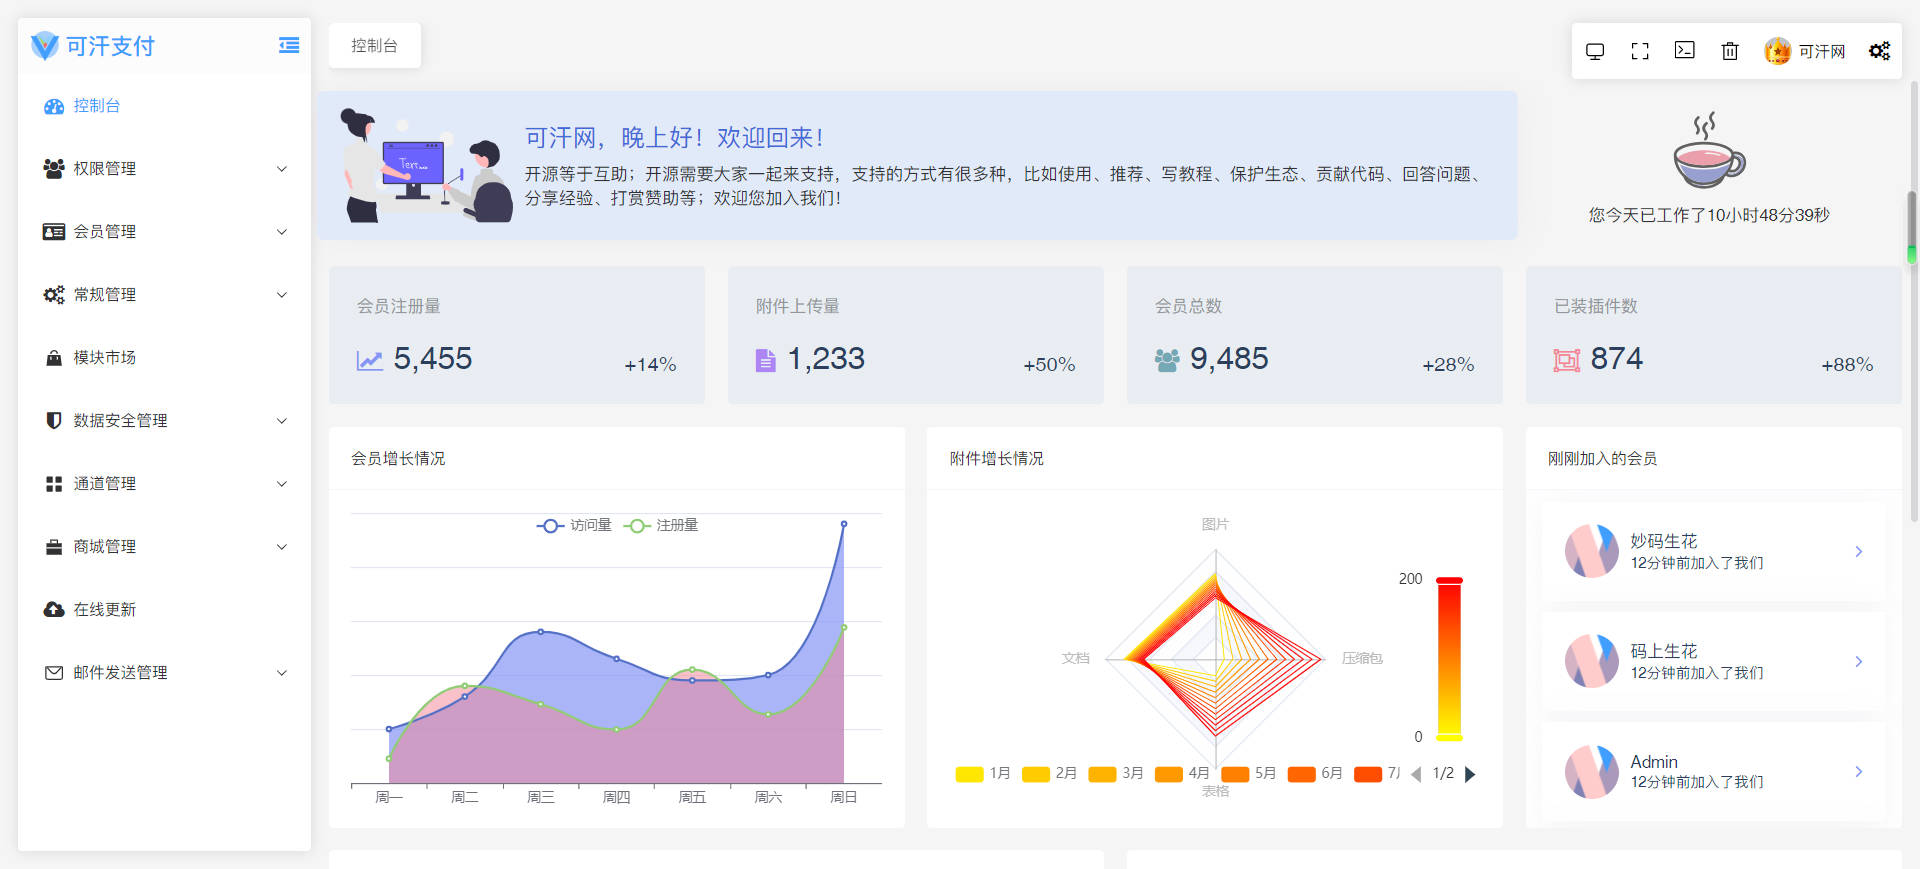Expand the 会员管理 submenu arrow
Screen dimensions: 1920x869
tap(282, 232)
